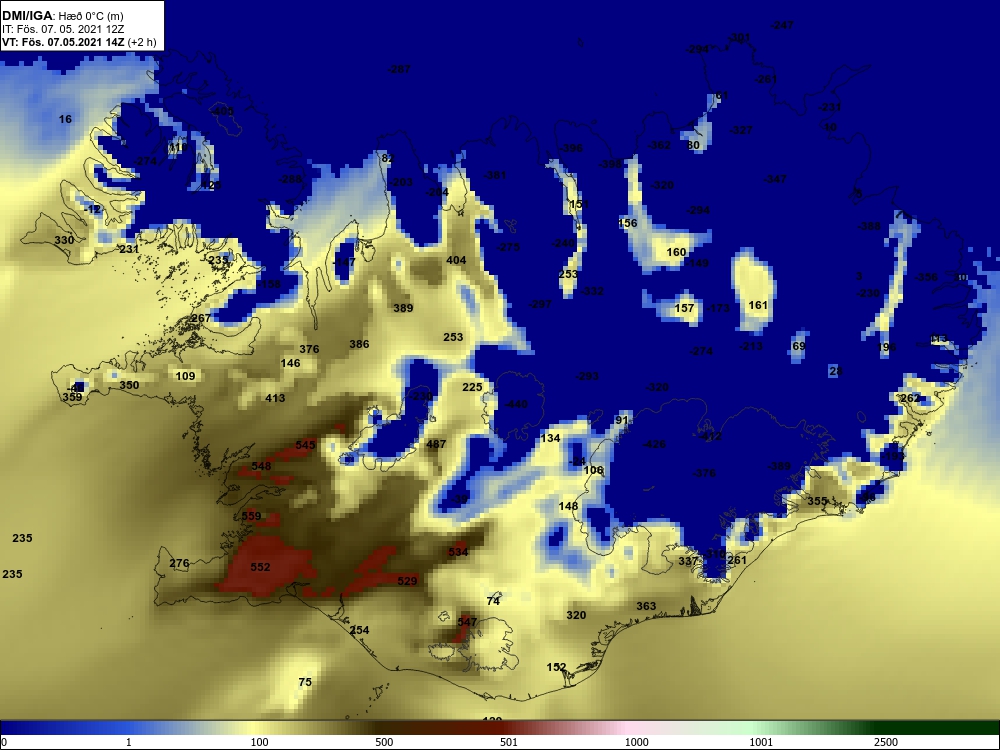The width and height of the screenshot is (1000, 750).
Task: Select the map value '559'
Action: [251, 516]
